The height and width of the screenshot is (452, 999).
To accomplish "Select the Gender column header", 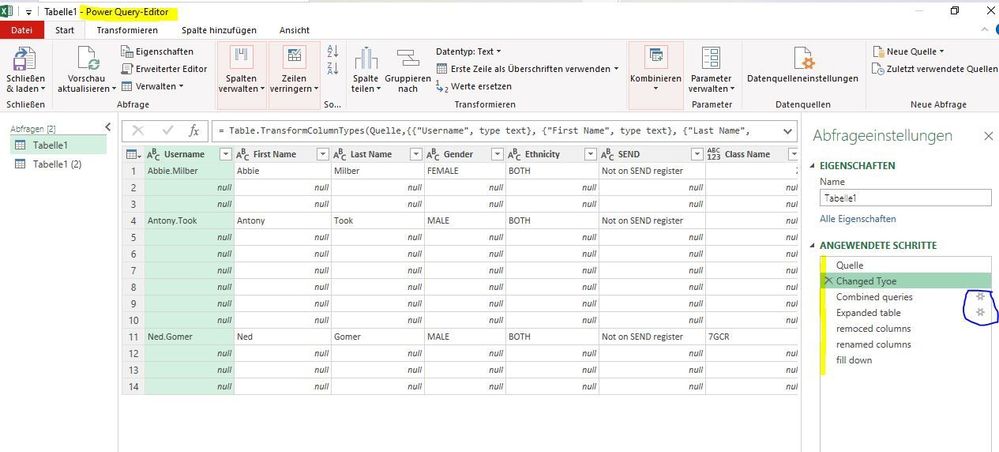I will pos(465,154).
